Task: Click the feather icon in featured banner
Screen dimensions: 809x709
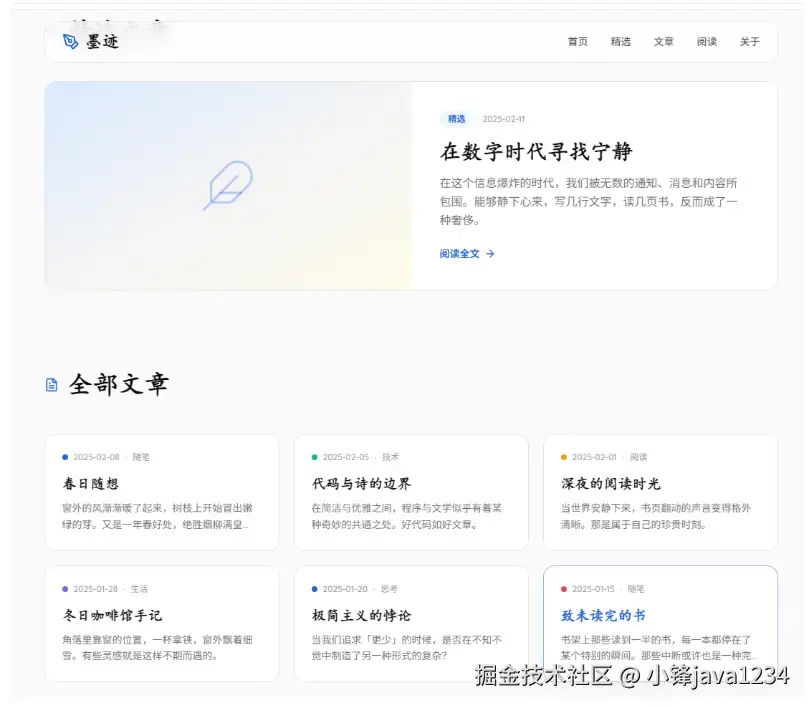Action: point(228,185)
